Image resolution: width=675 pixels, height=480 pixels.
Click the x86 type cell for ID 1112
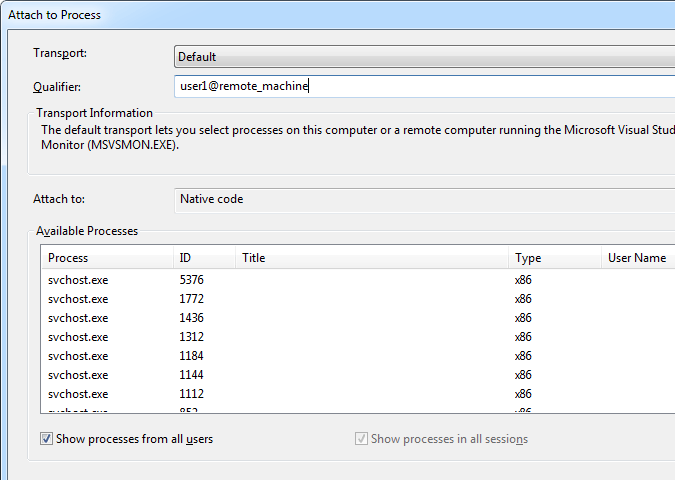[x=523, y=393]
